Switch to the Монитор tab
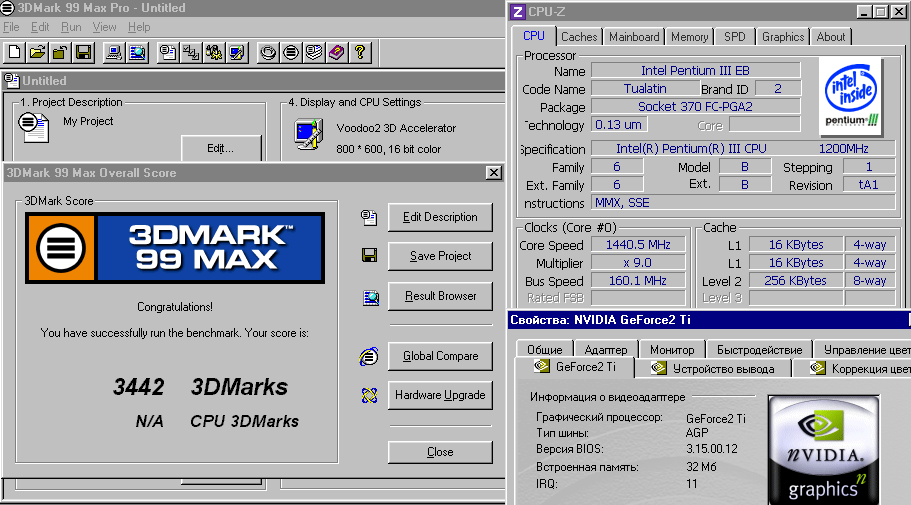This screenshot has height=505, width=911. [672, 349]
